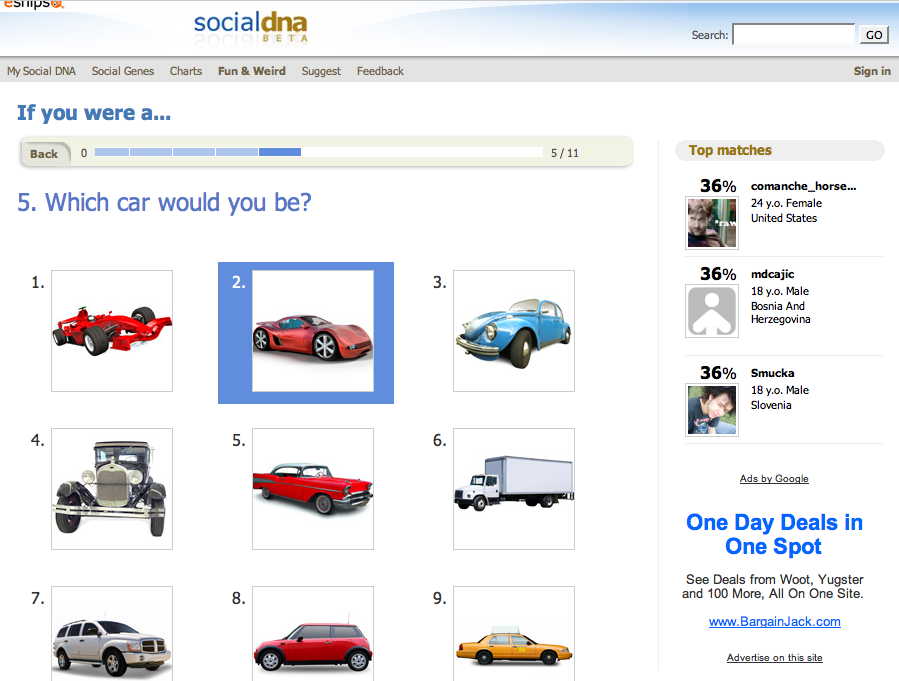Open comanche_horse... username link
Viewport: 899px width, 681px height.
[803, 186]
